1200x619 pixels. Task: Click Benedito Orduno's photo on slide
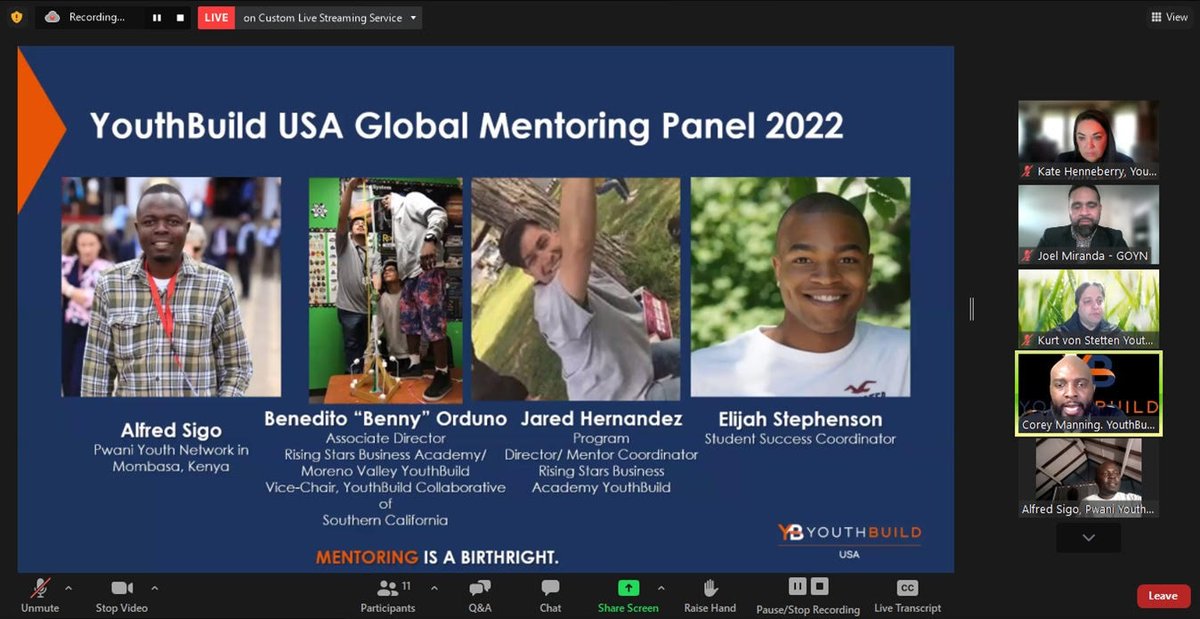click(x=385, y=290)
